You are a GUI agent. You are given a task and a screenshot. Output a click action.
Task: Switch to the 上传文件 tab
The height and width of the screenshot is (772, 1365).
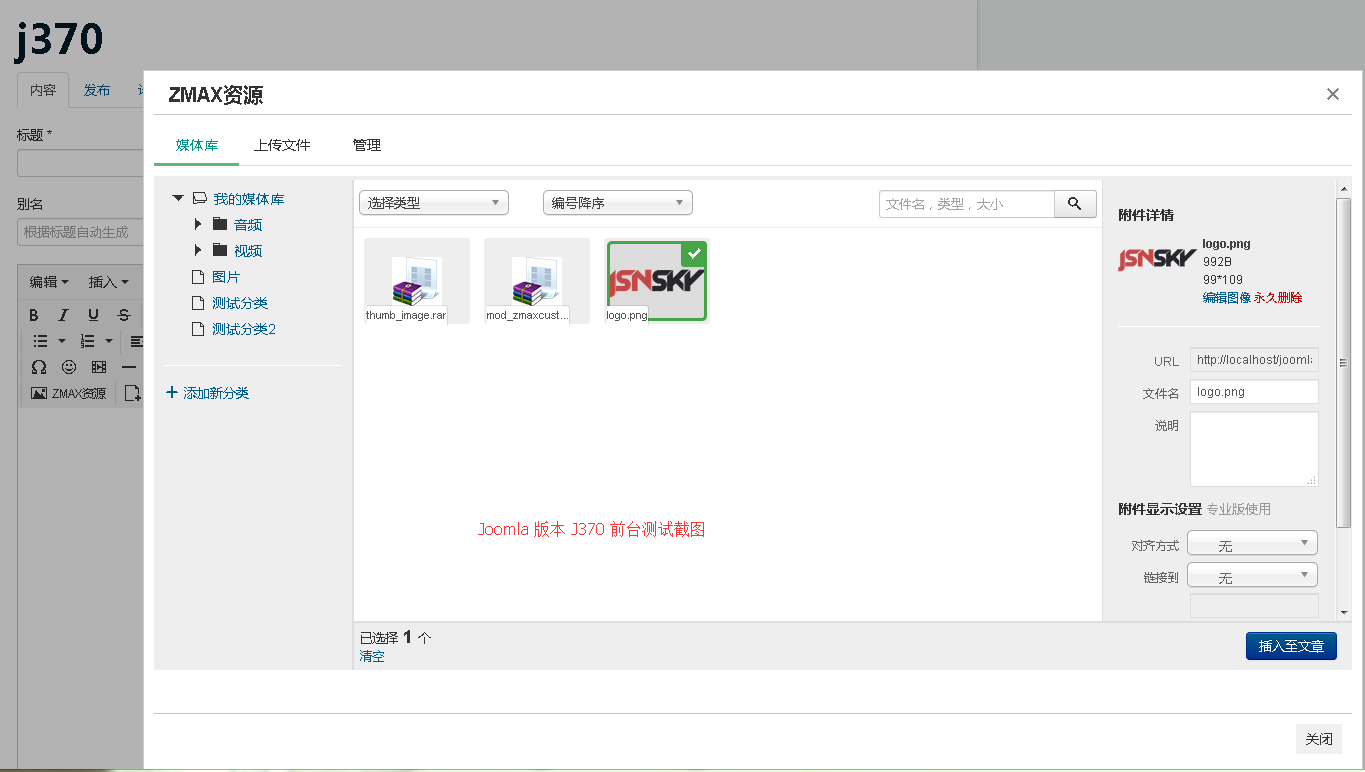tap(282, 145)
